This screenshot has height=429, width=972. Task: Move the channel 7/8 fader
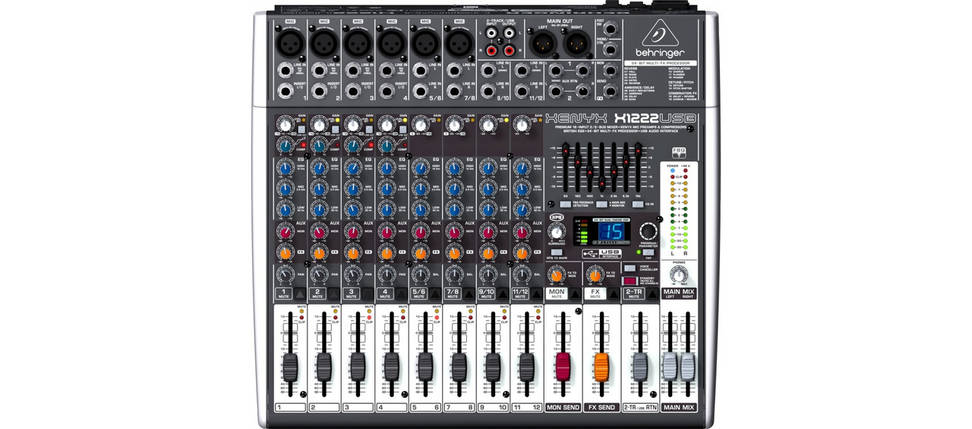click(x=459, y=367)
